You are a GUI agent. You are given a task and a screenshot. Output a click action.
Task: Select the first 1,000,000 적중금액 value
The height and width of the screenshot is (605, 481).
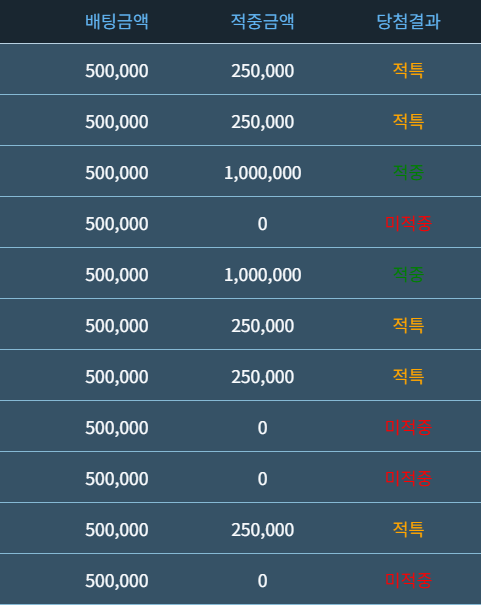[x=262, y=173]
